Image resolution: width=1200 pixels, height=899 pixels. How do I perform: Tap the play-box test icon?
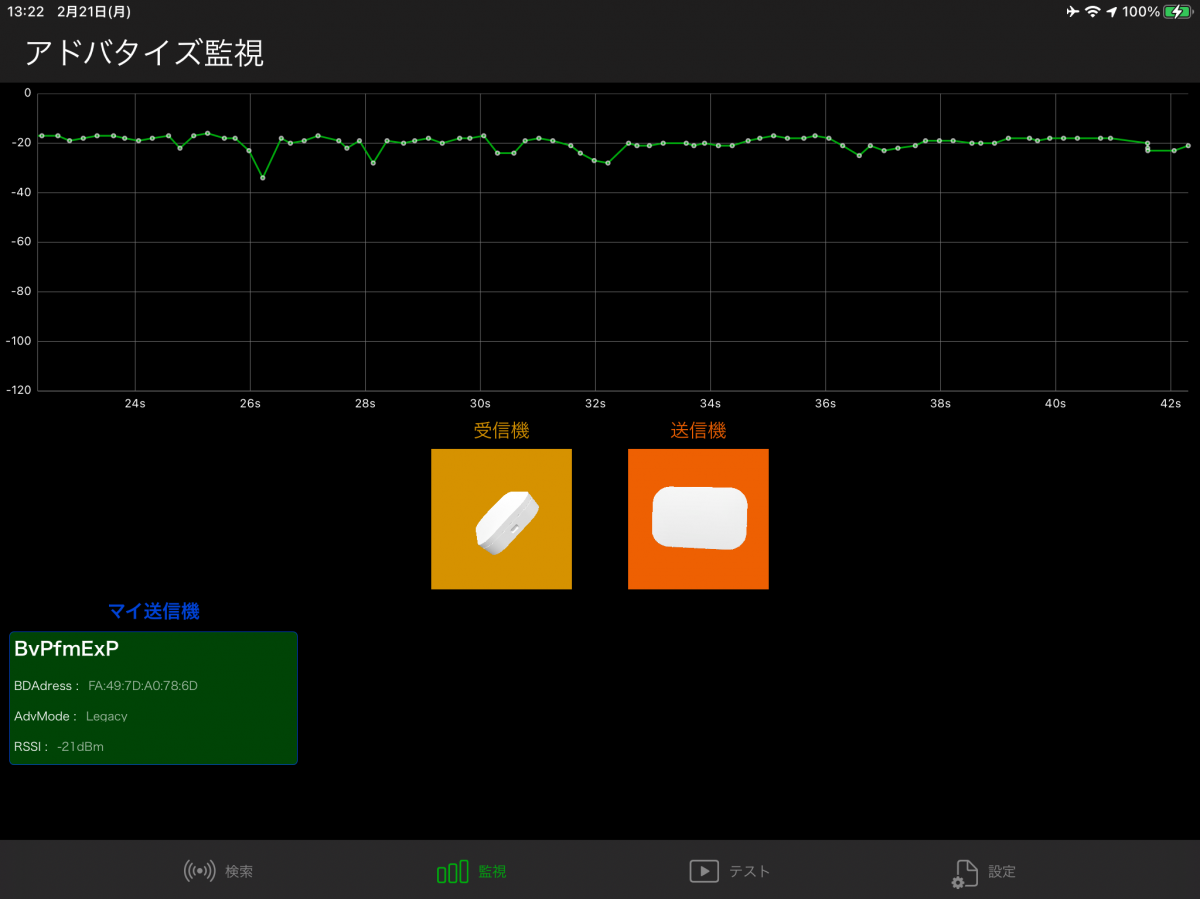click(704, 871)
